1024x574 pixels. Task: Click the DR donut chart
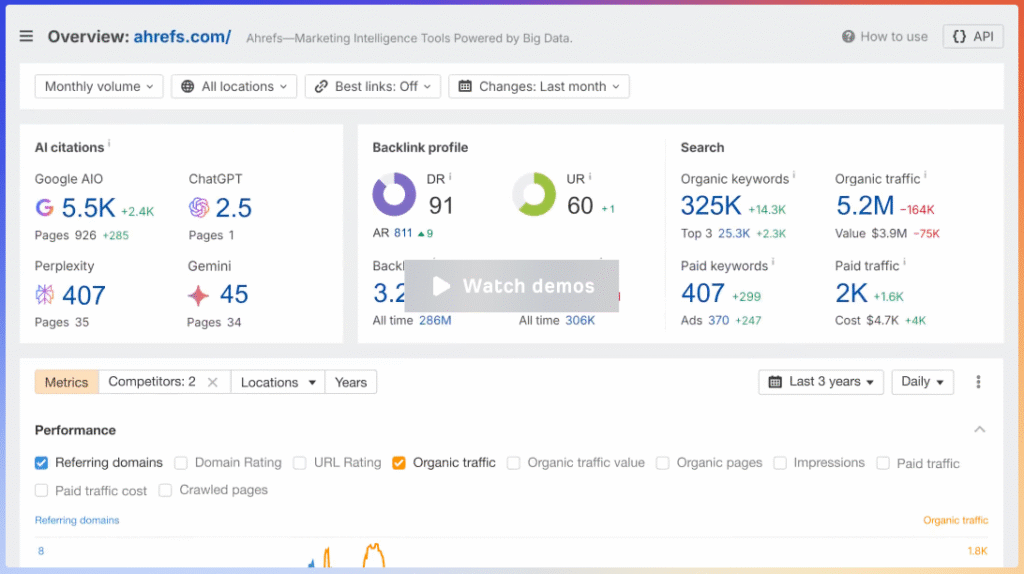pos(394,195)
